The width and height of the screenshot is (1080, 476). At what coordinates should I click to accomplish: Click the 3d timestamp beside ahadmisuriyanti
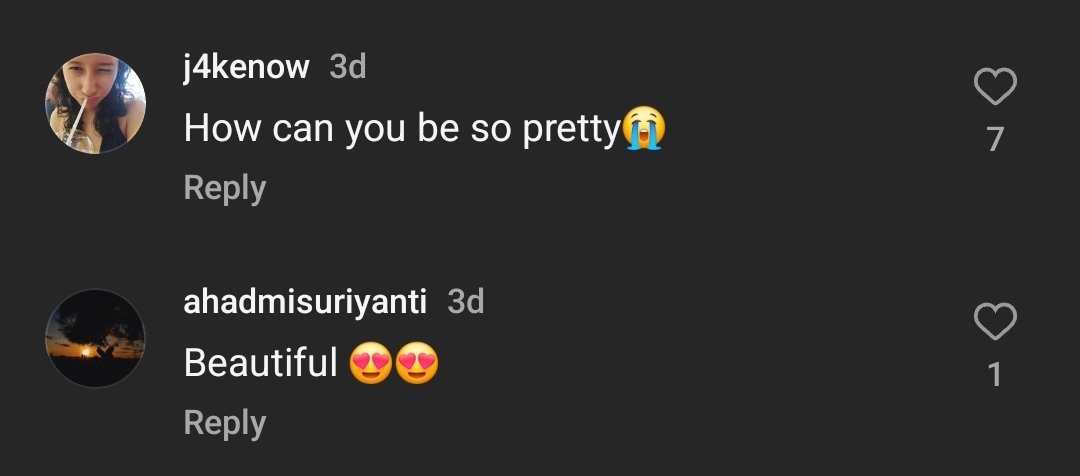[x=465, y=302]
